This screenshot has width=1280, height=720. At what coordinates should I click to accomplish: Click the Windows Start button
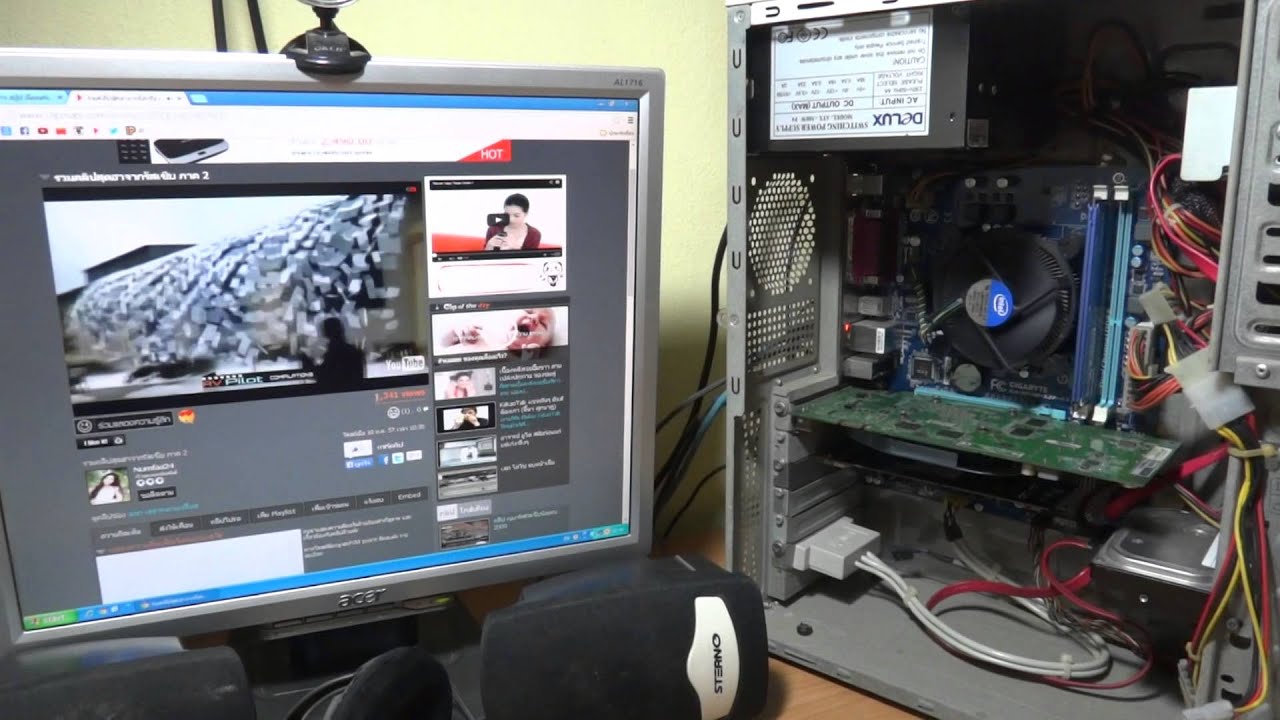(48, 620)
